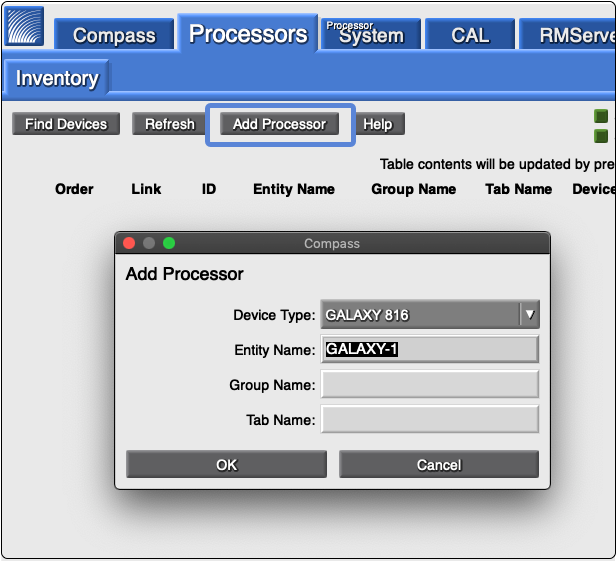Screen dimensions: 616x561
Task: Click the Meyer Sound logo icon
Action: tap(24, 26)
